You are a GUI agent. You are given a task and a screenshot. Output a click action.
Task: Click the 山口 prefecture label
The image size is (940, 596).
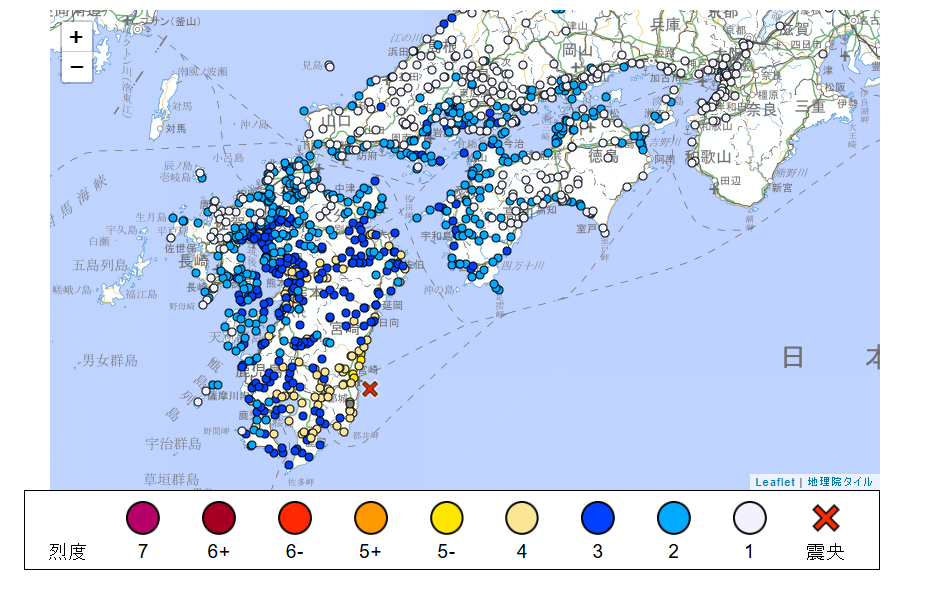click(x=336, y=121)
